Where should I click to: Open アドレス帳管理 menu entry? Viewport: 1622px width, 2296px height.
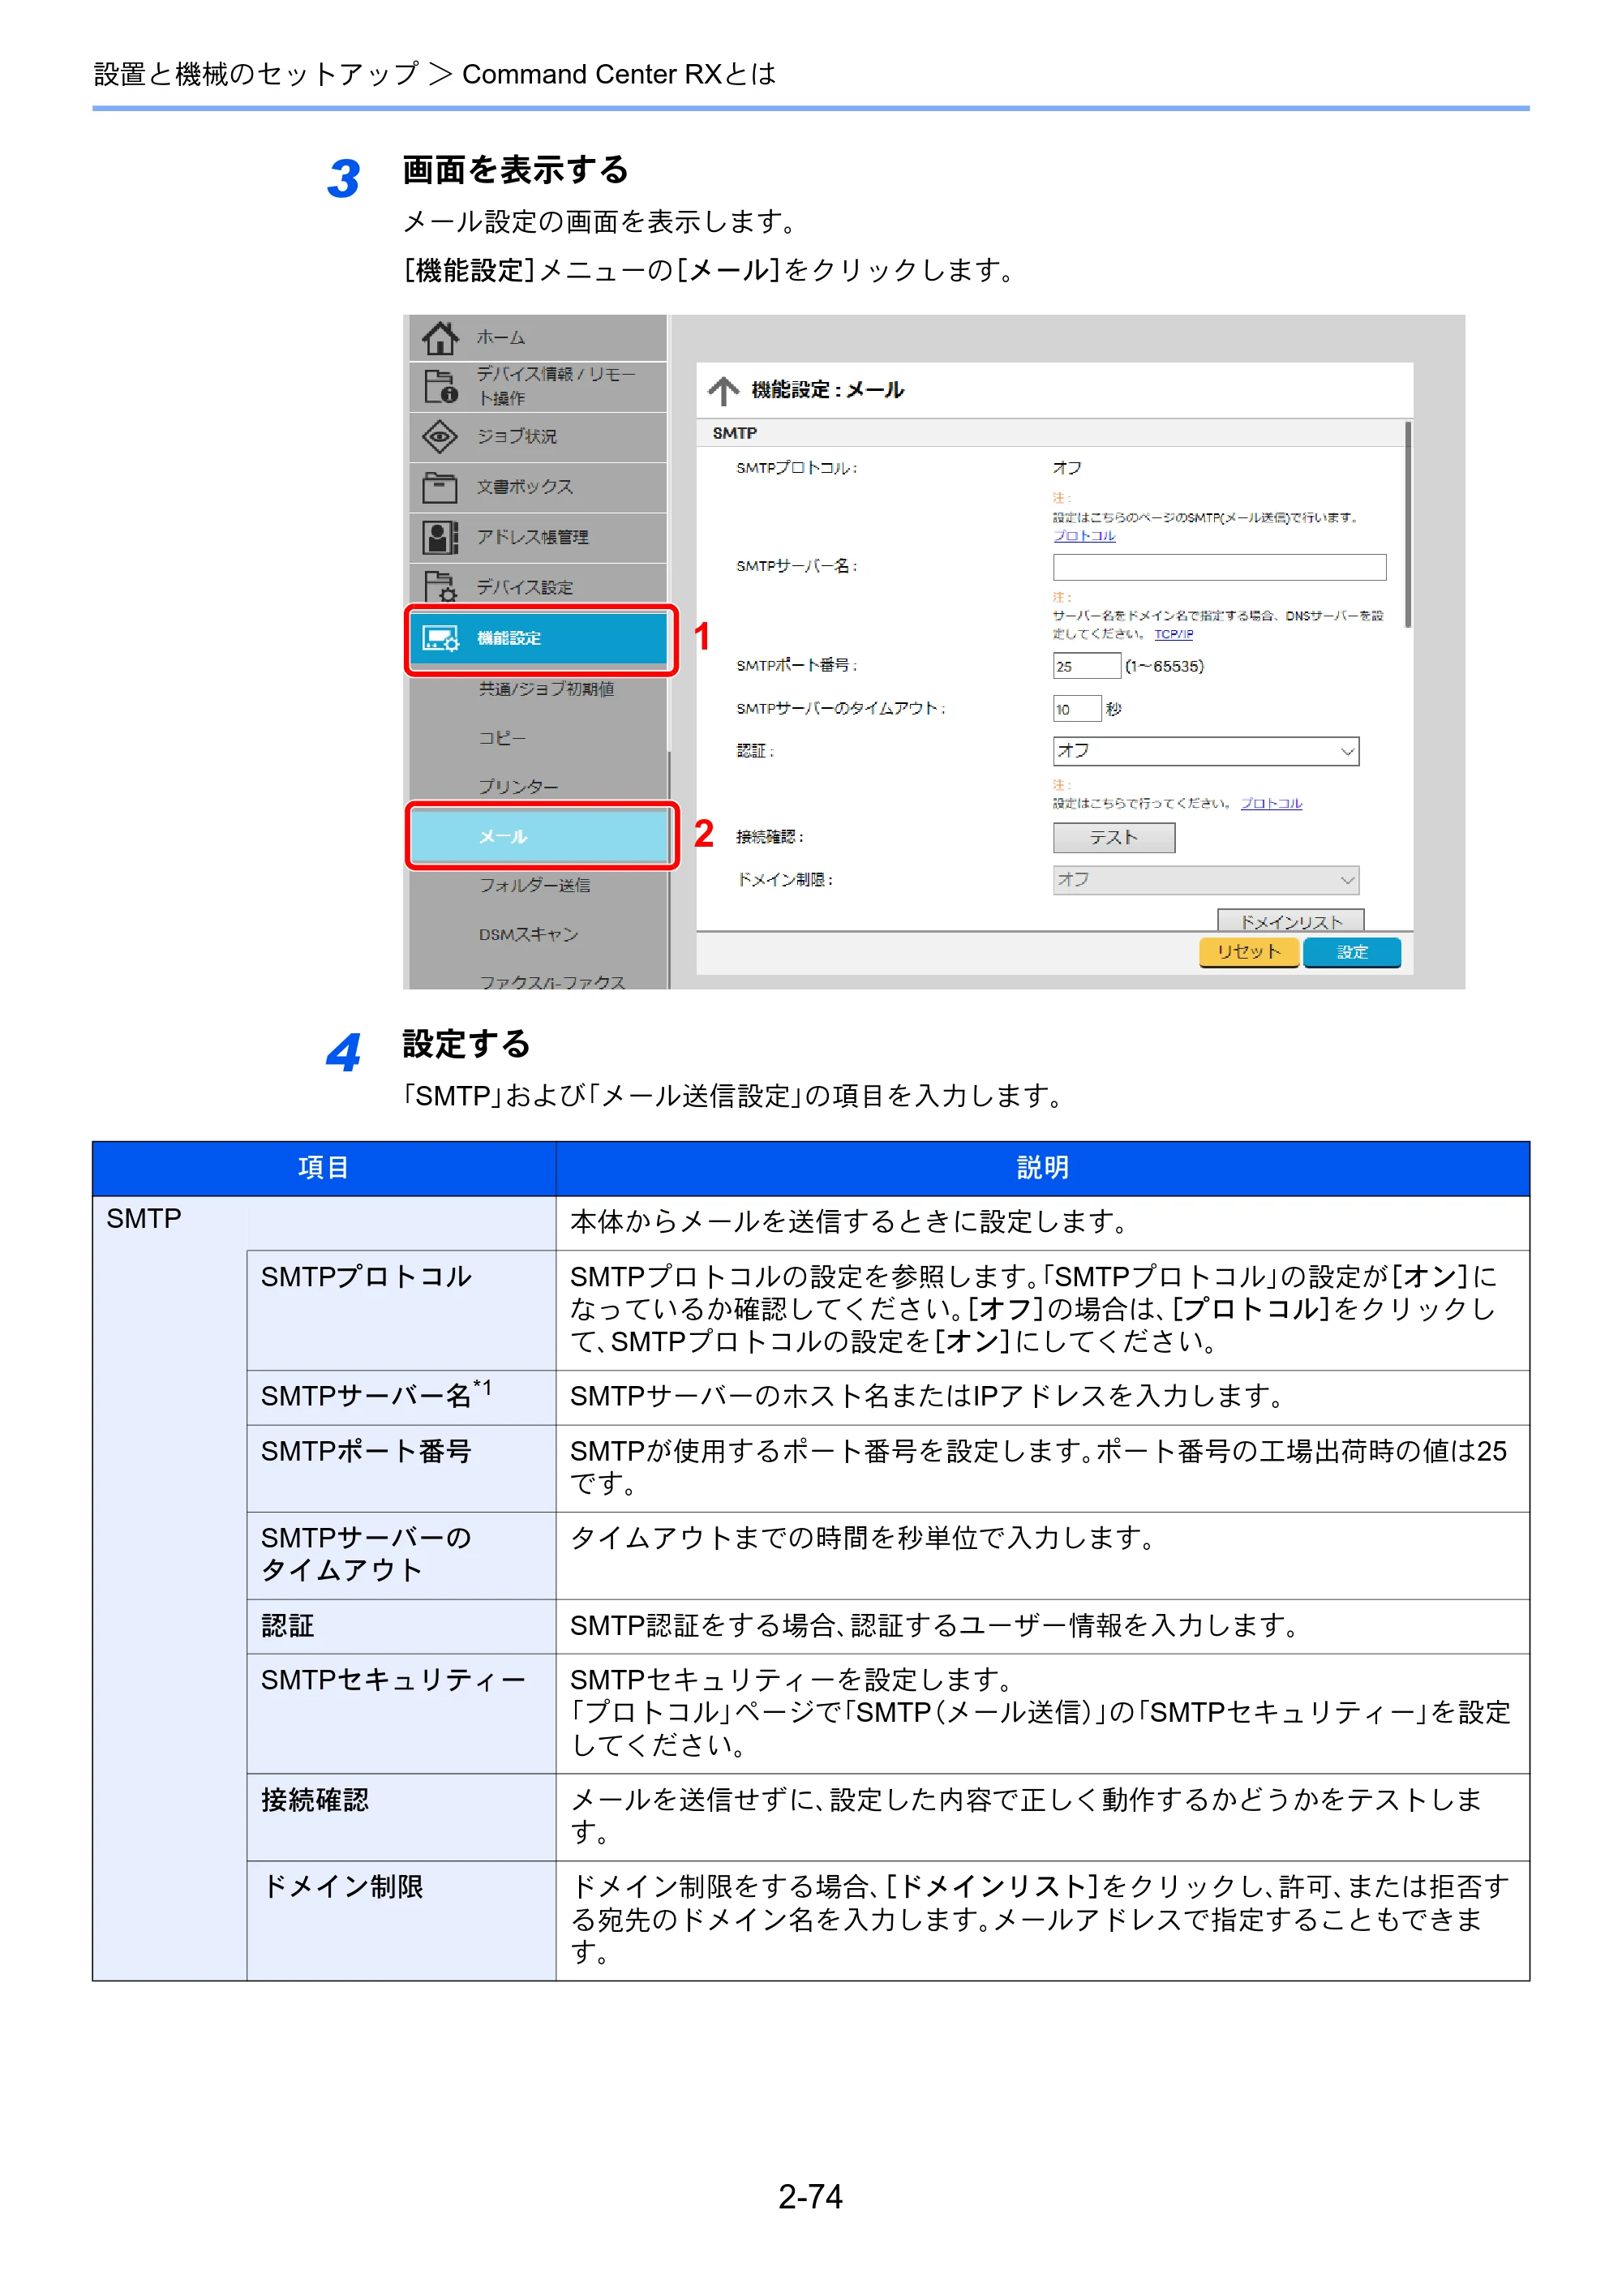pyautogui.click(x=538, y=537)
